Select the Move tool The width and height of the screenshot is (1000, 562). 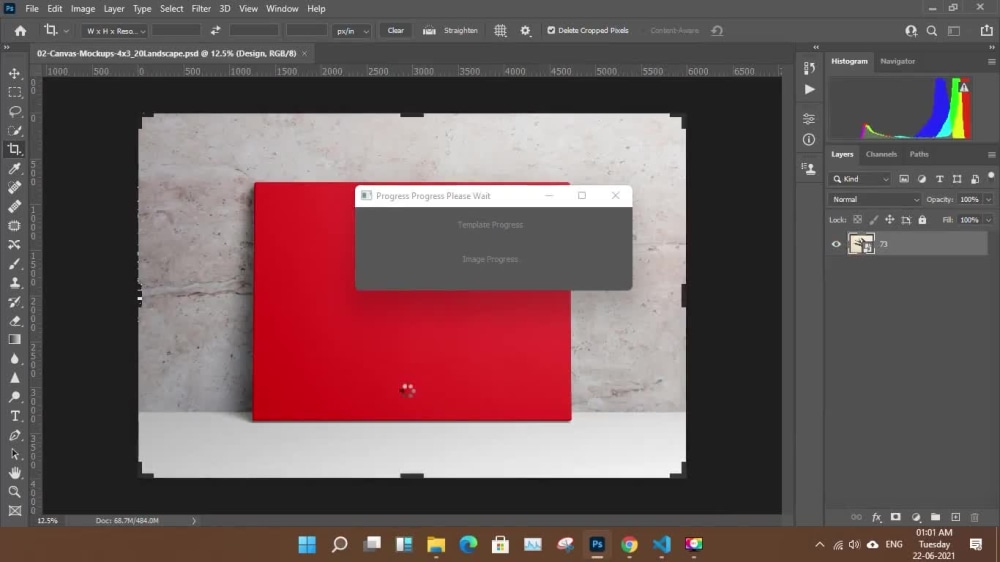tap(15, 73)
